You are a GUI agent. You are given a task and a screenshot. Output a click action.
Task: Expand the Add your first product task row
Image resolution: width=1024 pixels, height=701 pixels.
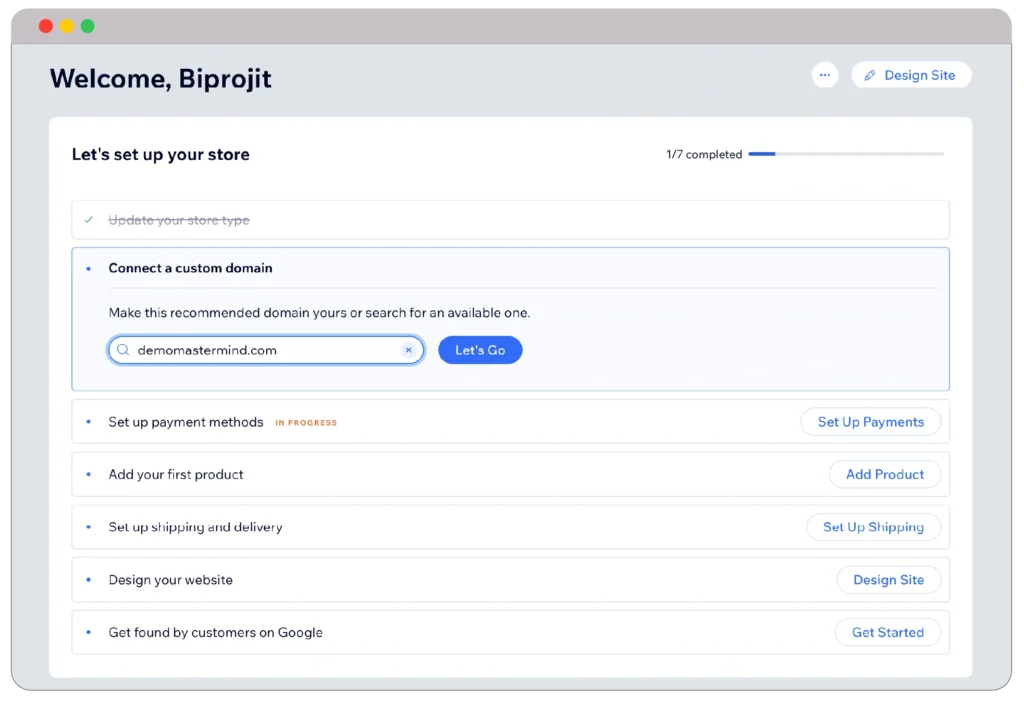[177, 474]
